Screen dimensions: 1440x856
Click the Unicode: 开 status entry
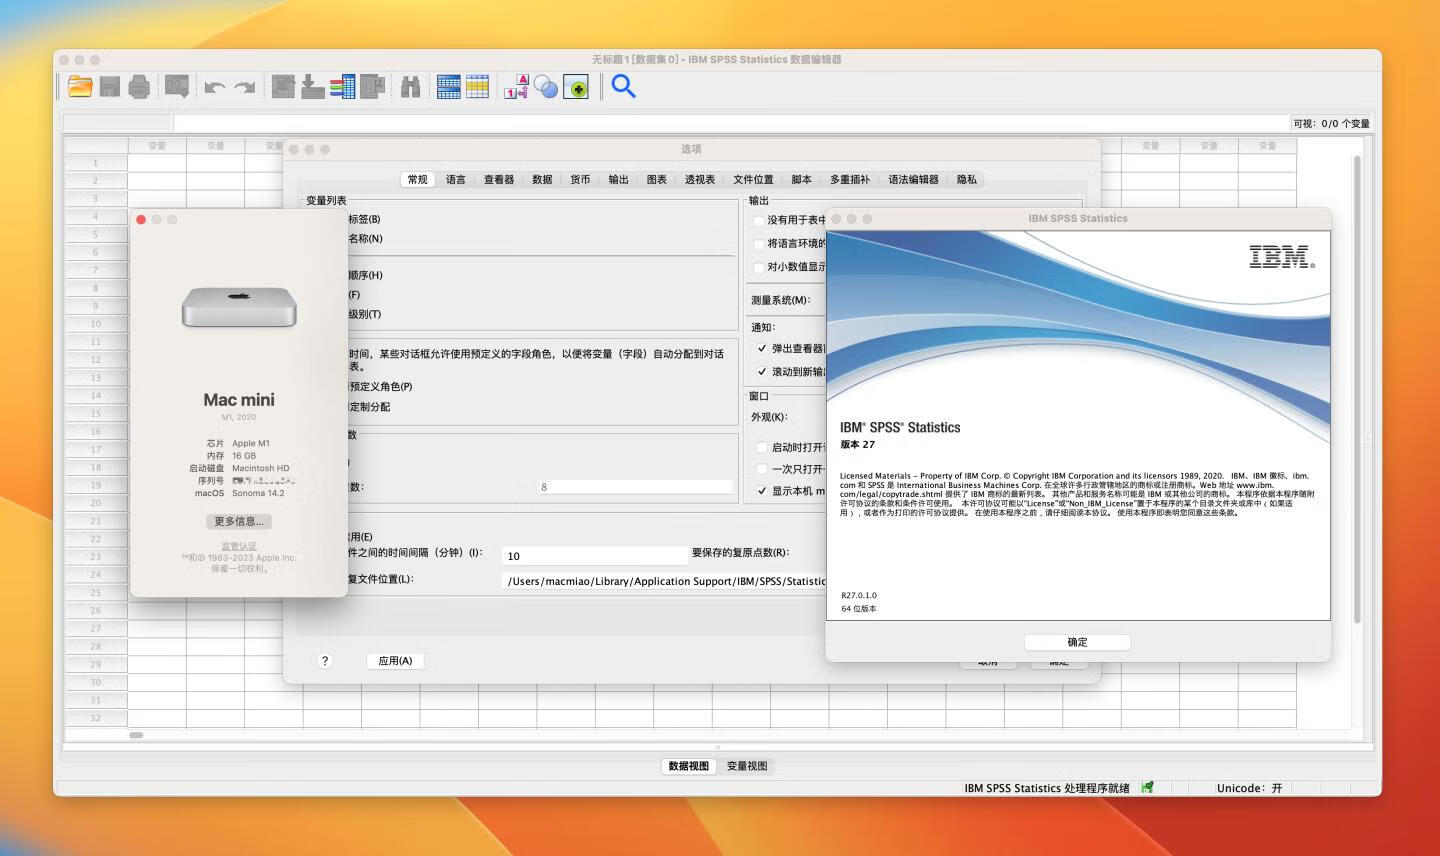[1249, 788]
